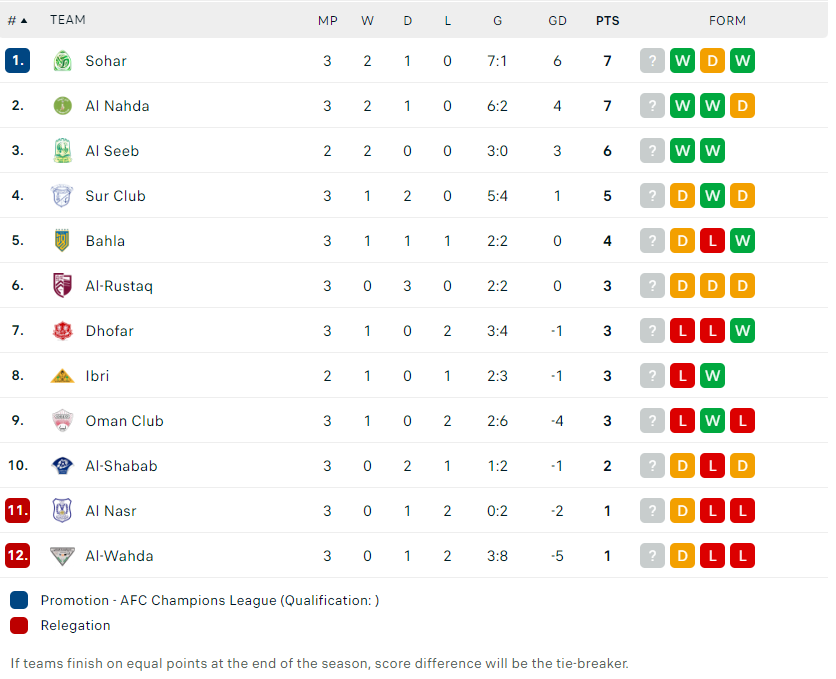Open the Al Nahda club logo

[x=62, y=106]
